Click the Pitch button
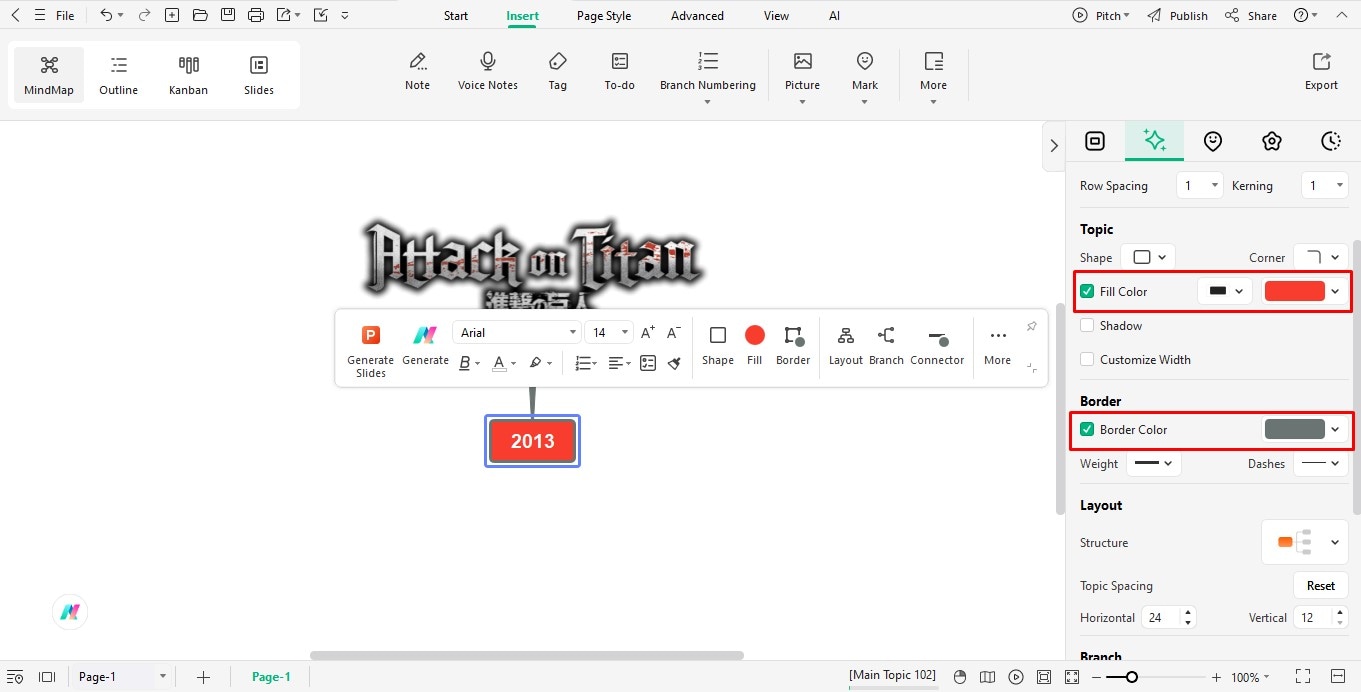Viewport: 1361px width, 692px height. click(1101, 16)
